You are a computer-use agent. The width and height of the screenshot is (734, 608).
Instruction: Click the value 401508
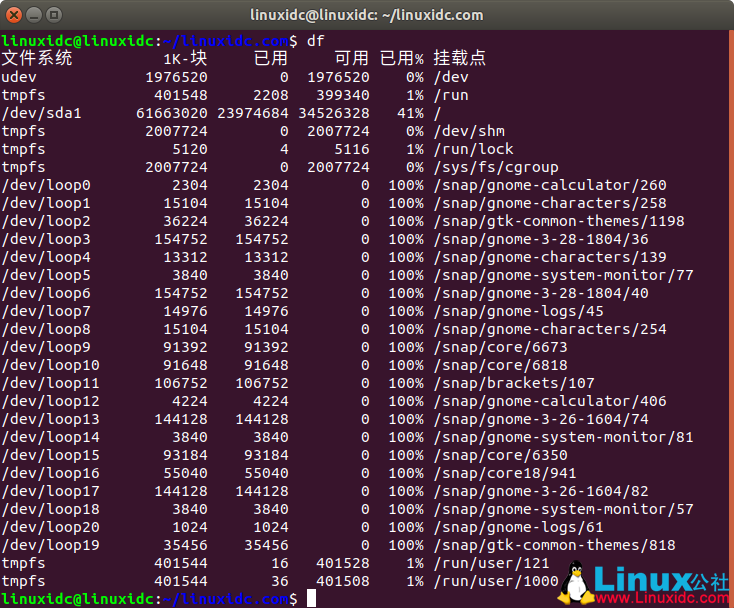343,581
